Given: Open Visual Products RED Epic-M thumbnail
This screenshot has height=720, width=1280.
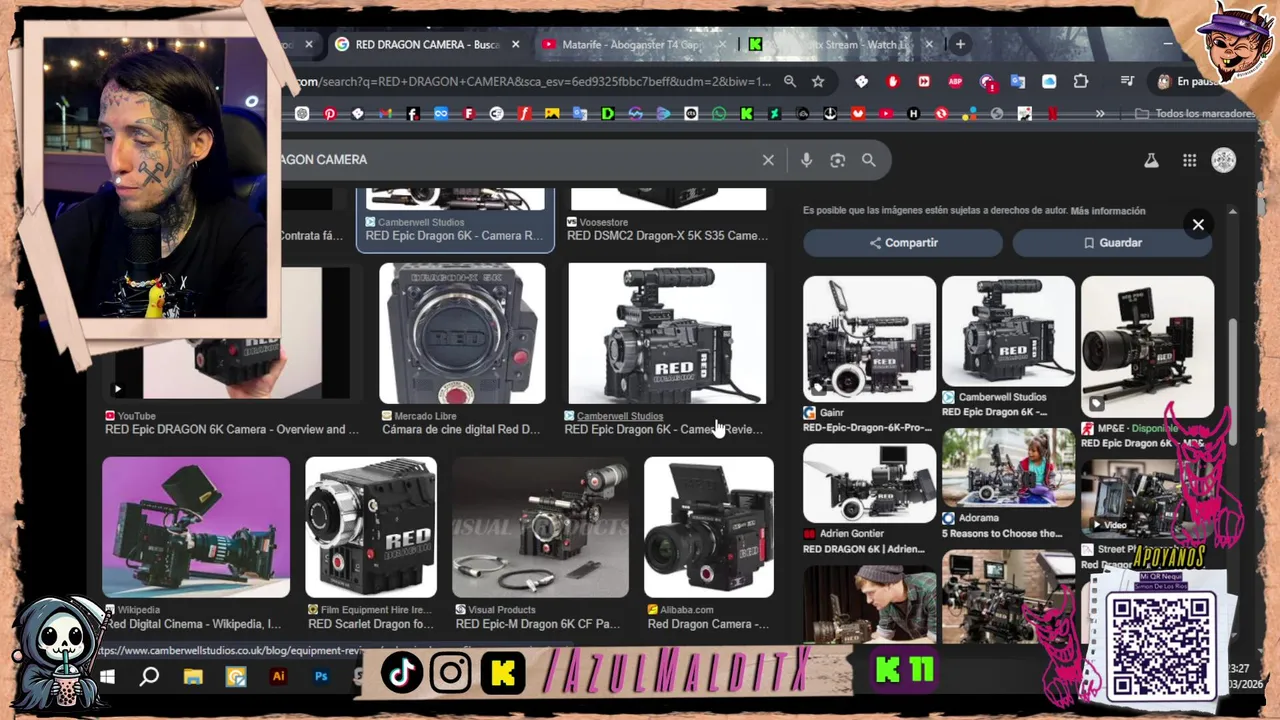Looking at the screenshot, I should (x=541, y=527).
